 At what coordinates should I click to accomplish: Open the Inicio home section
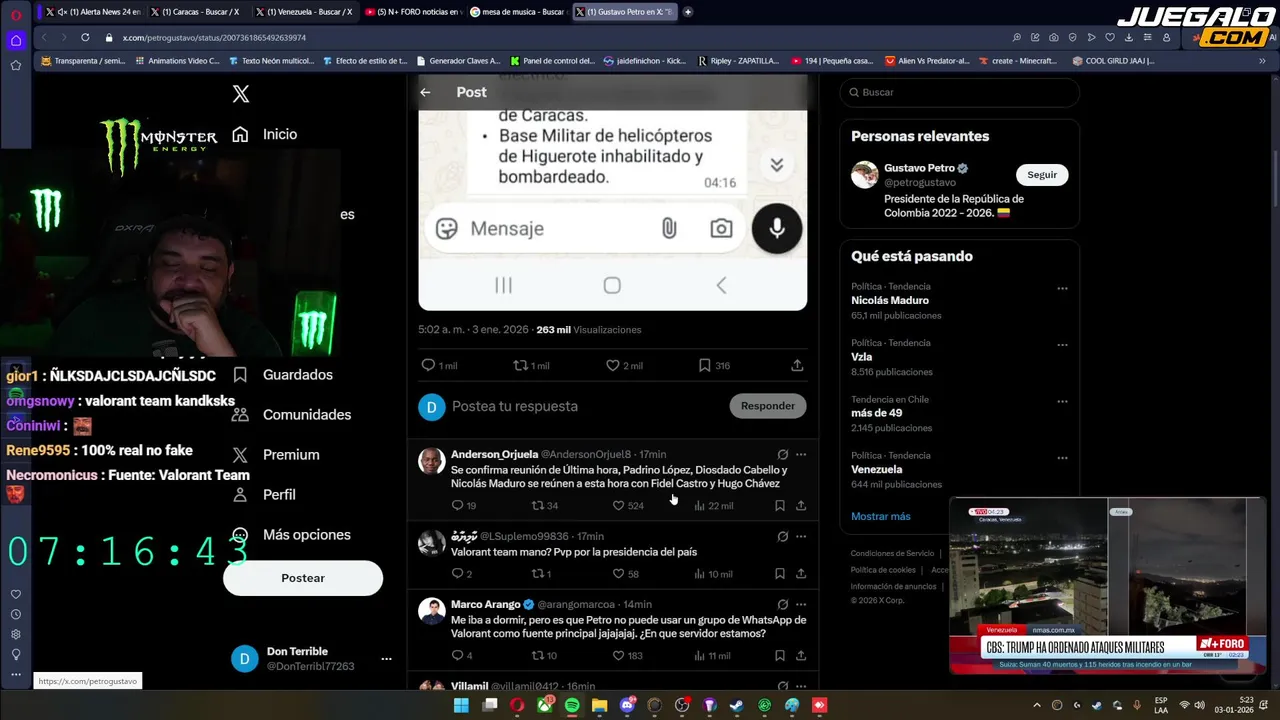(x=265, y=134)
